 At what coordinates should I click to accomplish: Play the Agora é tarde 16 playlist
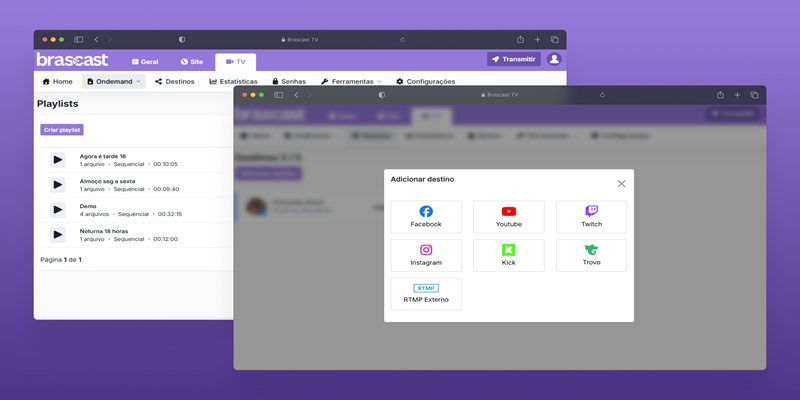tap(58, 160)
